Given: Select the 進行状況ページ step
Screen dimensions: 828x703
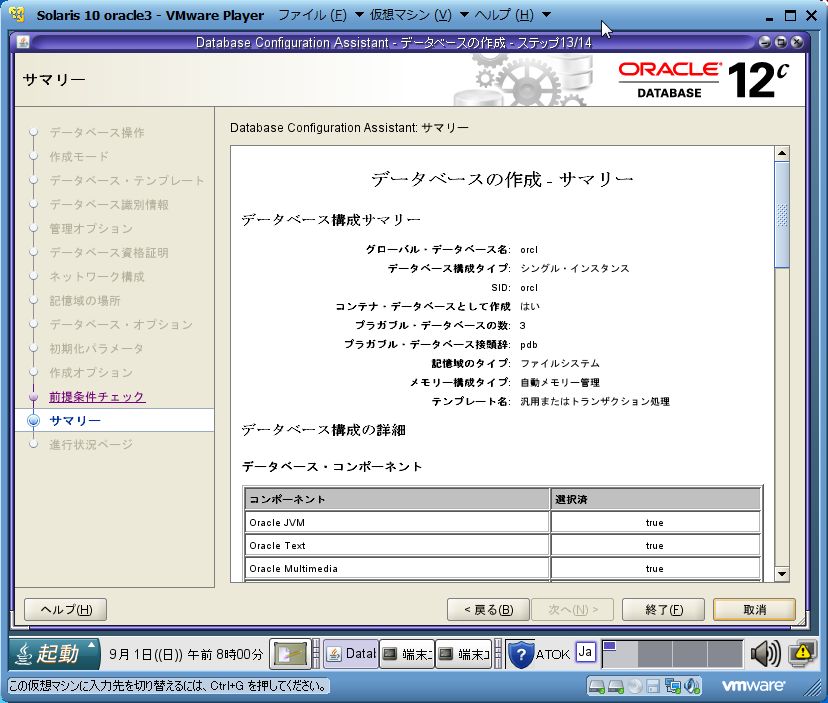Looking at the screenshot, I should [x=91, y=445].
